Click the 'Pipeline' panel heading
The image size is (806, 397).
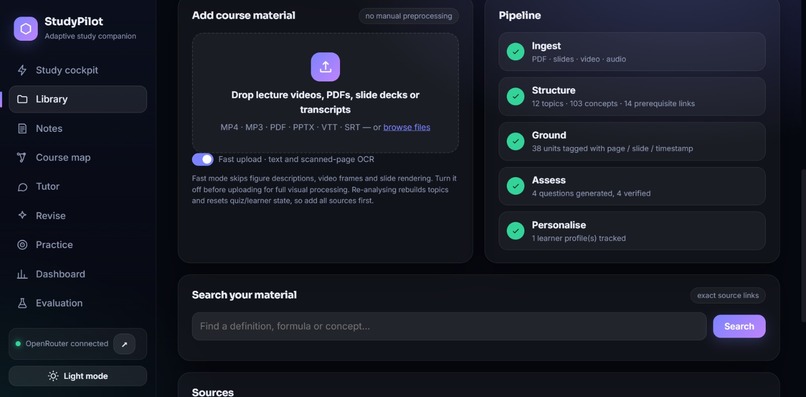[x=520, y=15]
